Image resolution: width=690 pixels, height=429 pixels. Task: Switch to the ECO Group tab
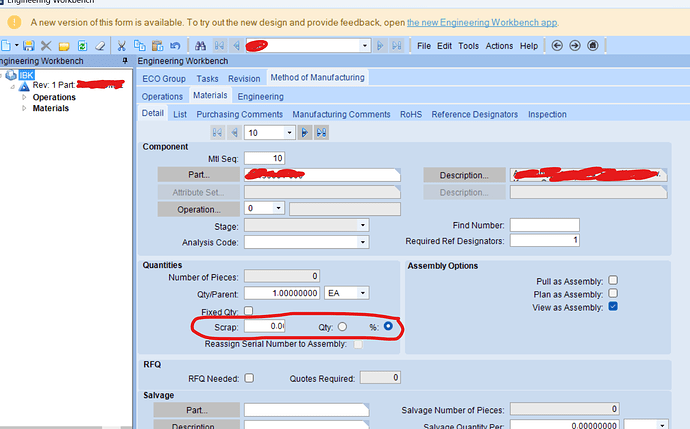click(x=164, y=78)
